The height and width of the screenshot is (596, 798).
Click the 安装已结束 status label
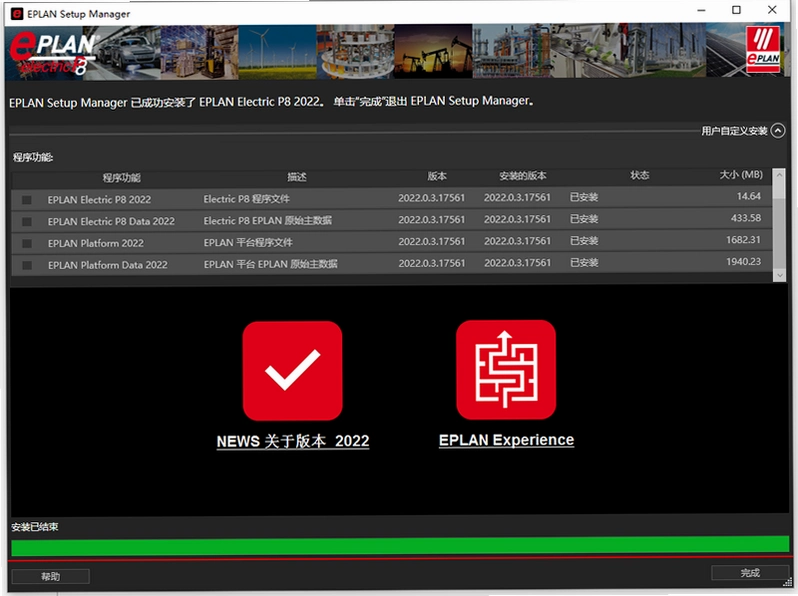click(35, 527)
